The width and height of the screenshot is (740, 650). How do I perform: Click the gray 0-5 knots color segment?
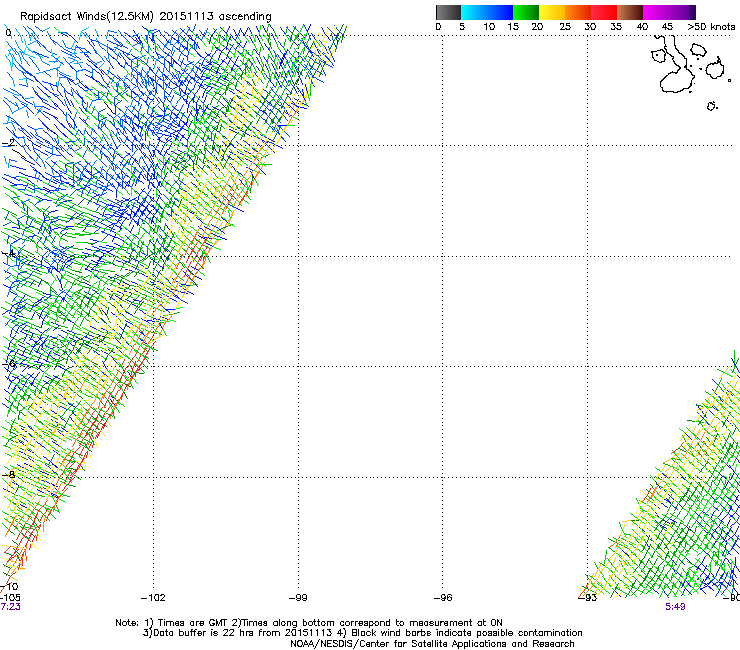click(x=448, y=12)
